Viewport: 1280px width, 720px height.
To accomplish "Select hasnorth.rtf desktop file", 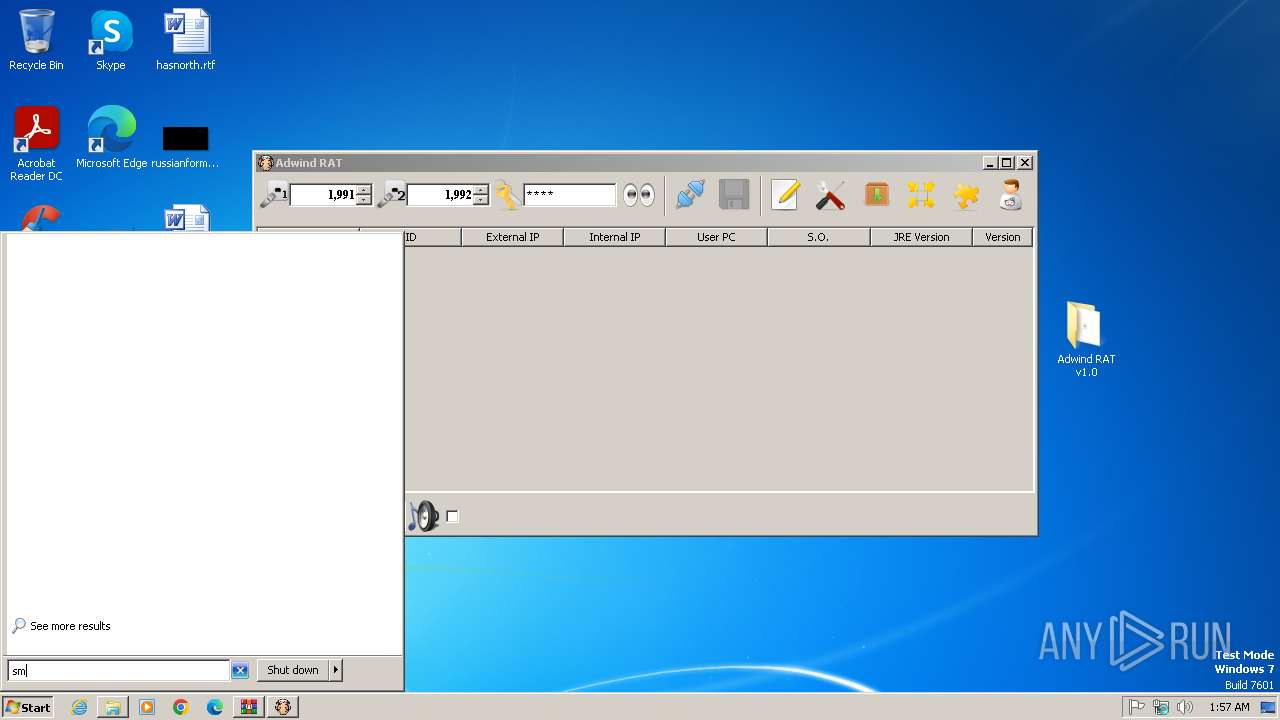I will coord(186,40).
